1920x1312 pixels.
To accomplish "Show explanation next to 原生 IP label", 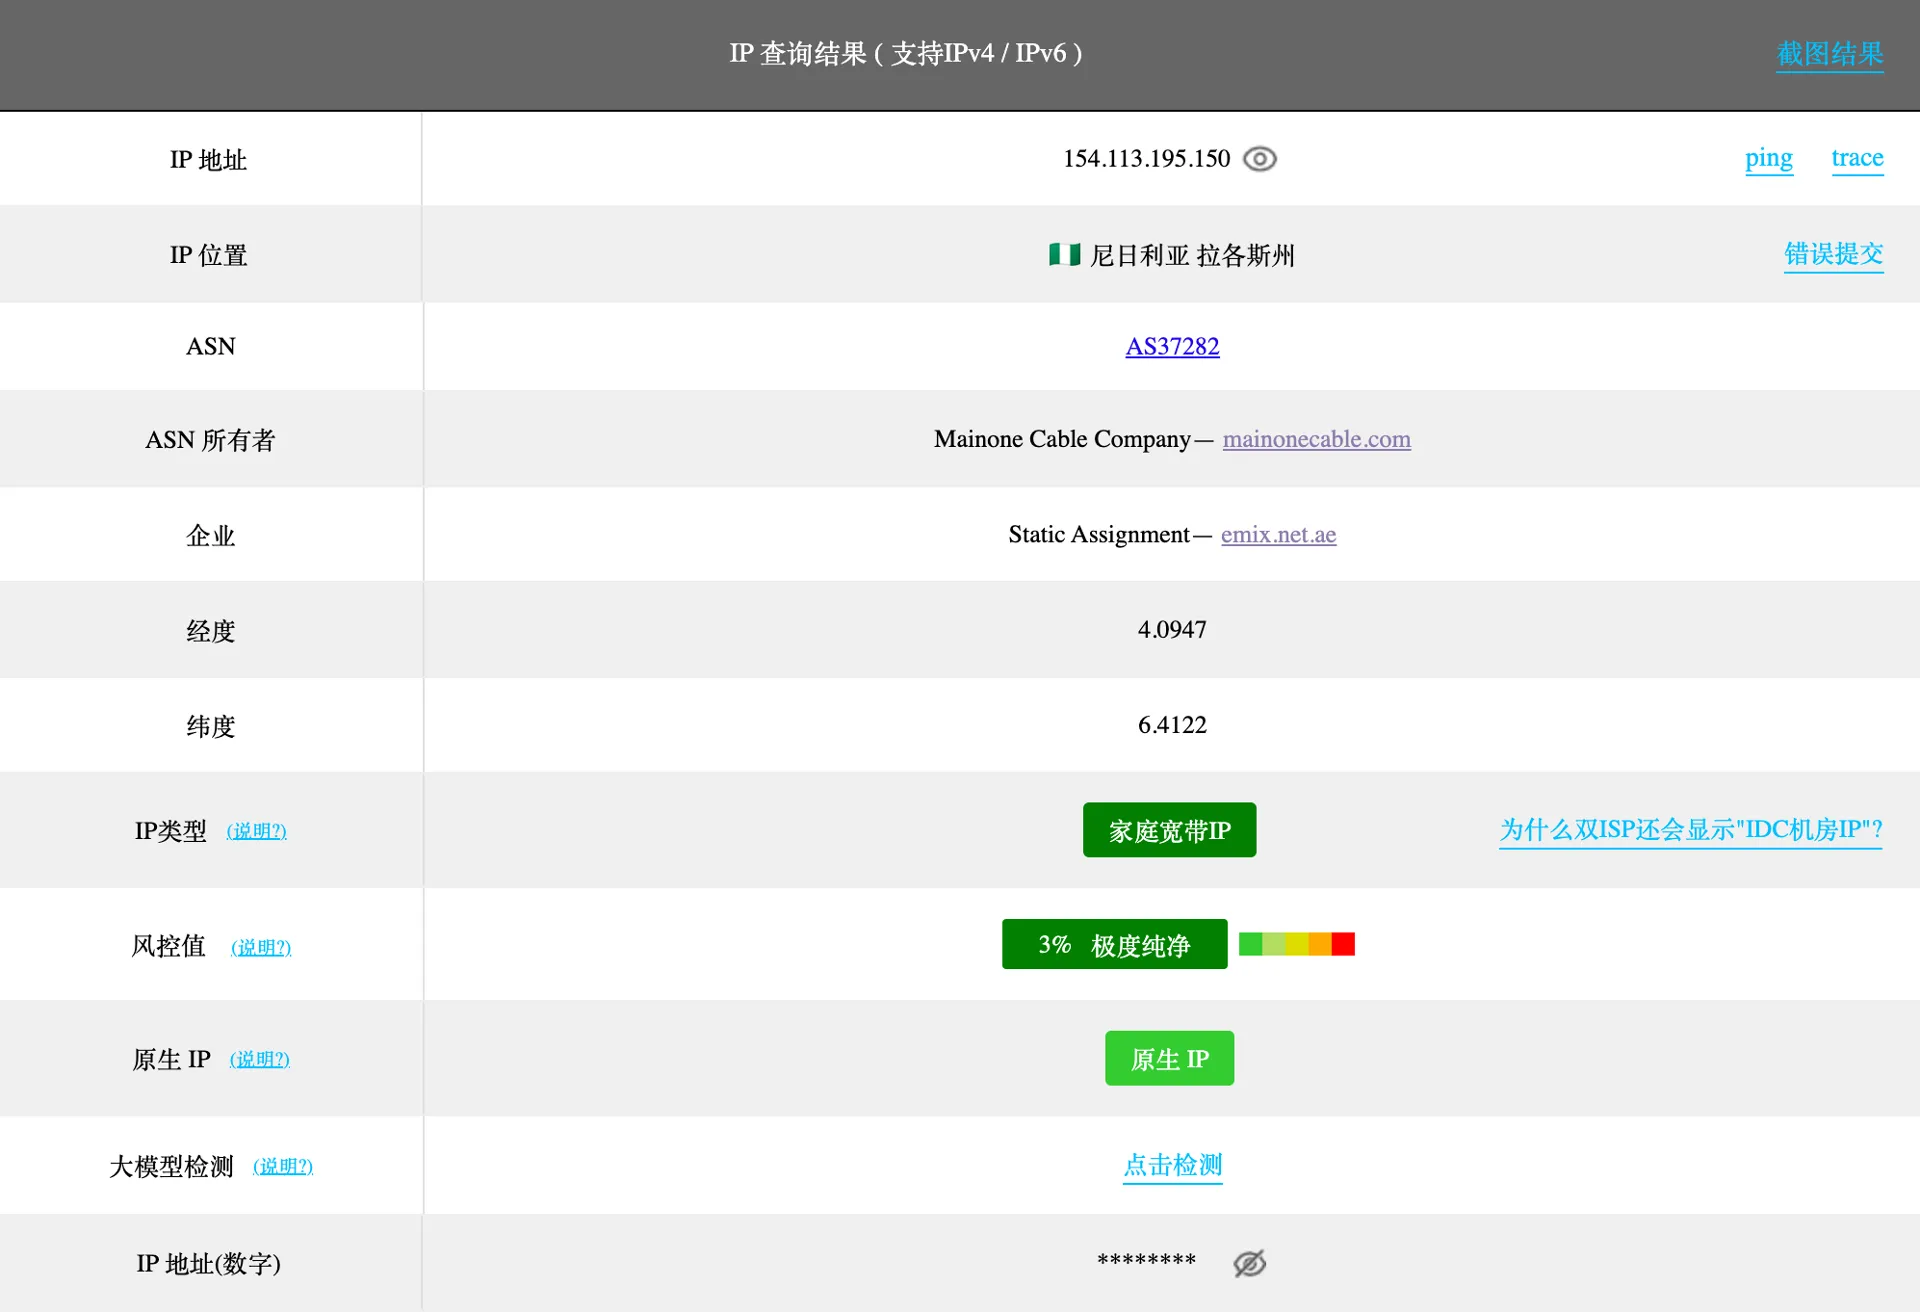I will (260, 1059).
